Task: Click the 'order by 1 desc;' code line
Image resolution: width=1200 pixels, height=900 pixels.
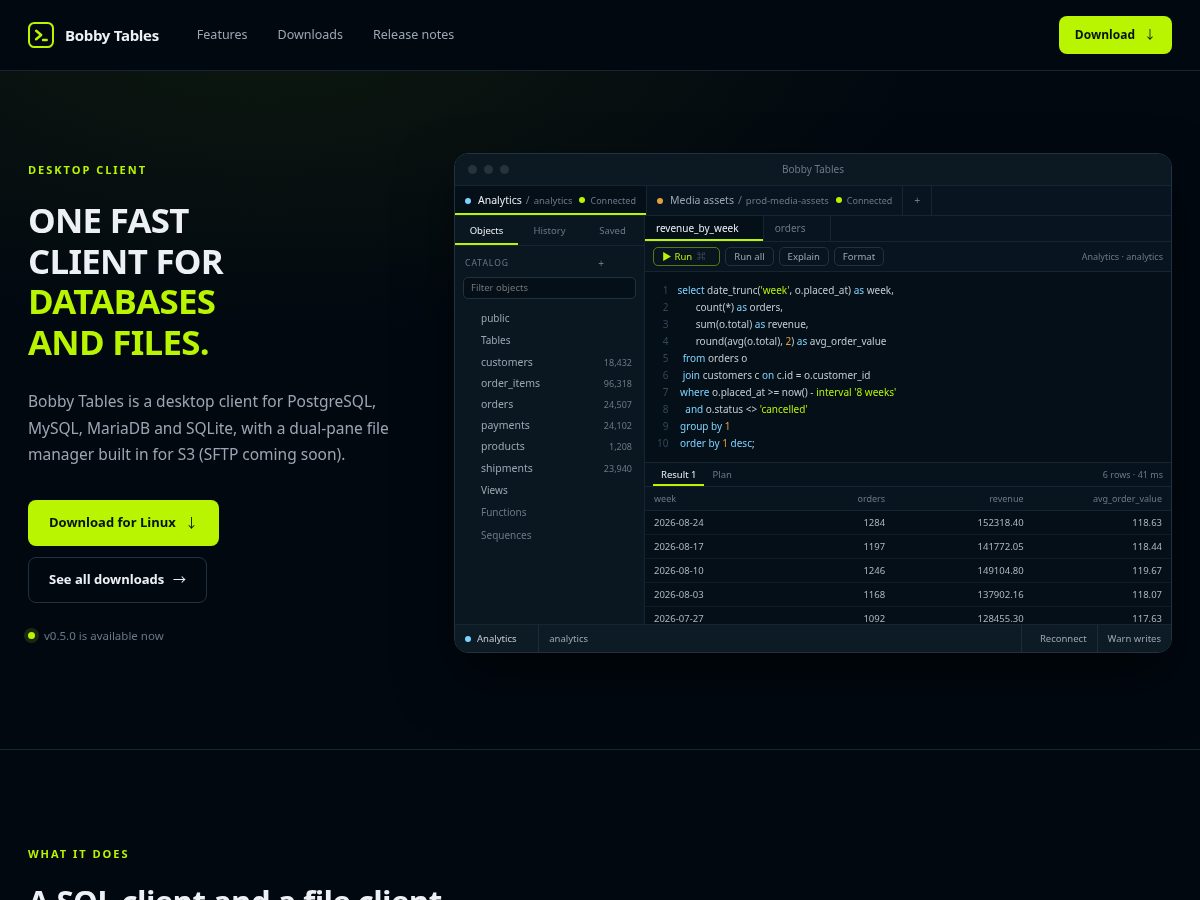Action: (717, 443)
